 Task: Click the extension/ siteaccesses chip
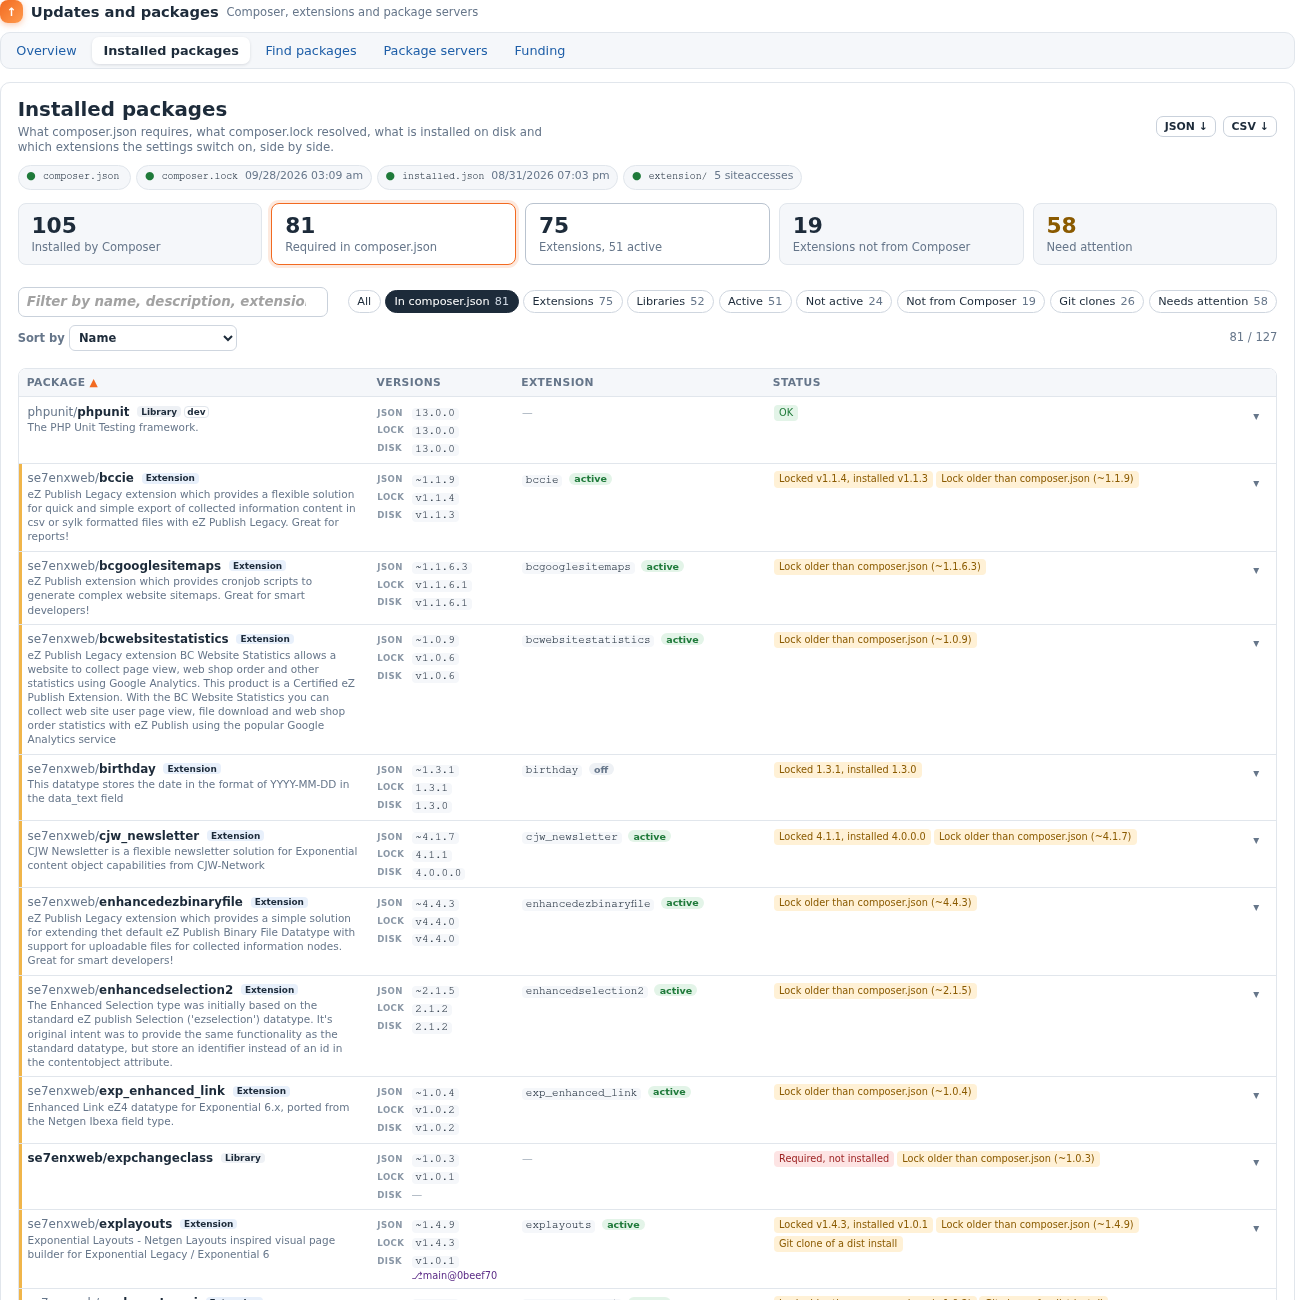(x=712, y=177)
